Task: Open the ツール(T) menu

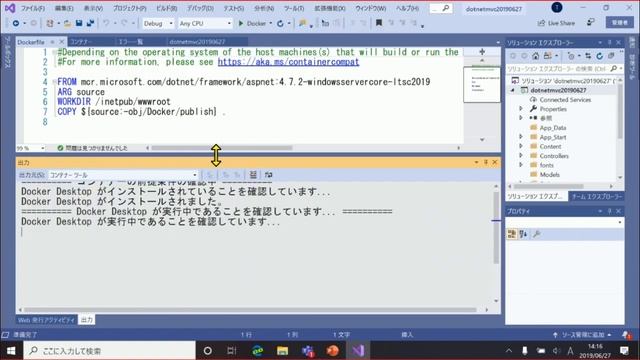Action: point(294,8)
